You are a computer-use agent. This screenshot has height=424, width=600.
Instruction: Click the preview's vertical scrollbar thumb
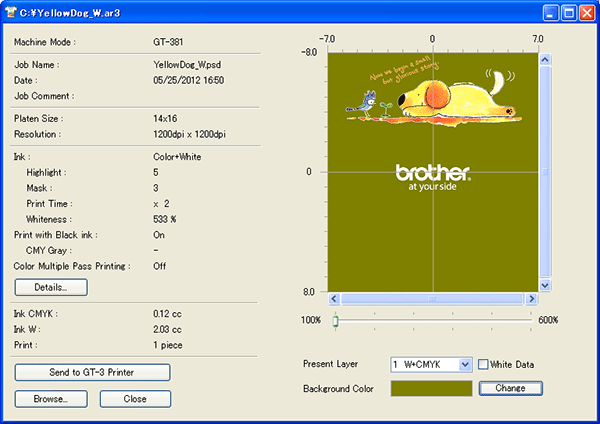point(545,170)
